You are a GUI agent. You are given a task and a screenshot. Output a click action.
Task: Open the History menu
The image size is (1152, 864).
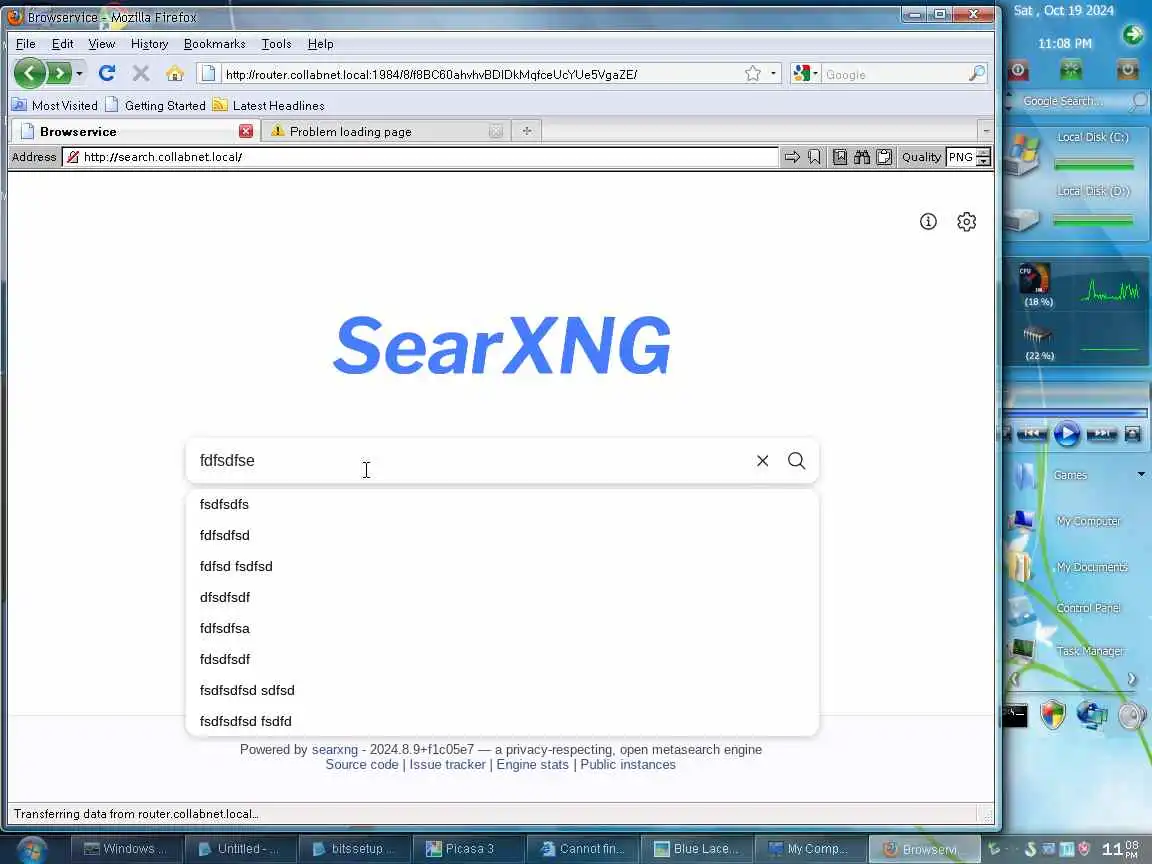(x=149, y=43)
